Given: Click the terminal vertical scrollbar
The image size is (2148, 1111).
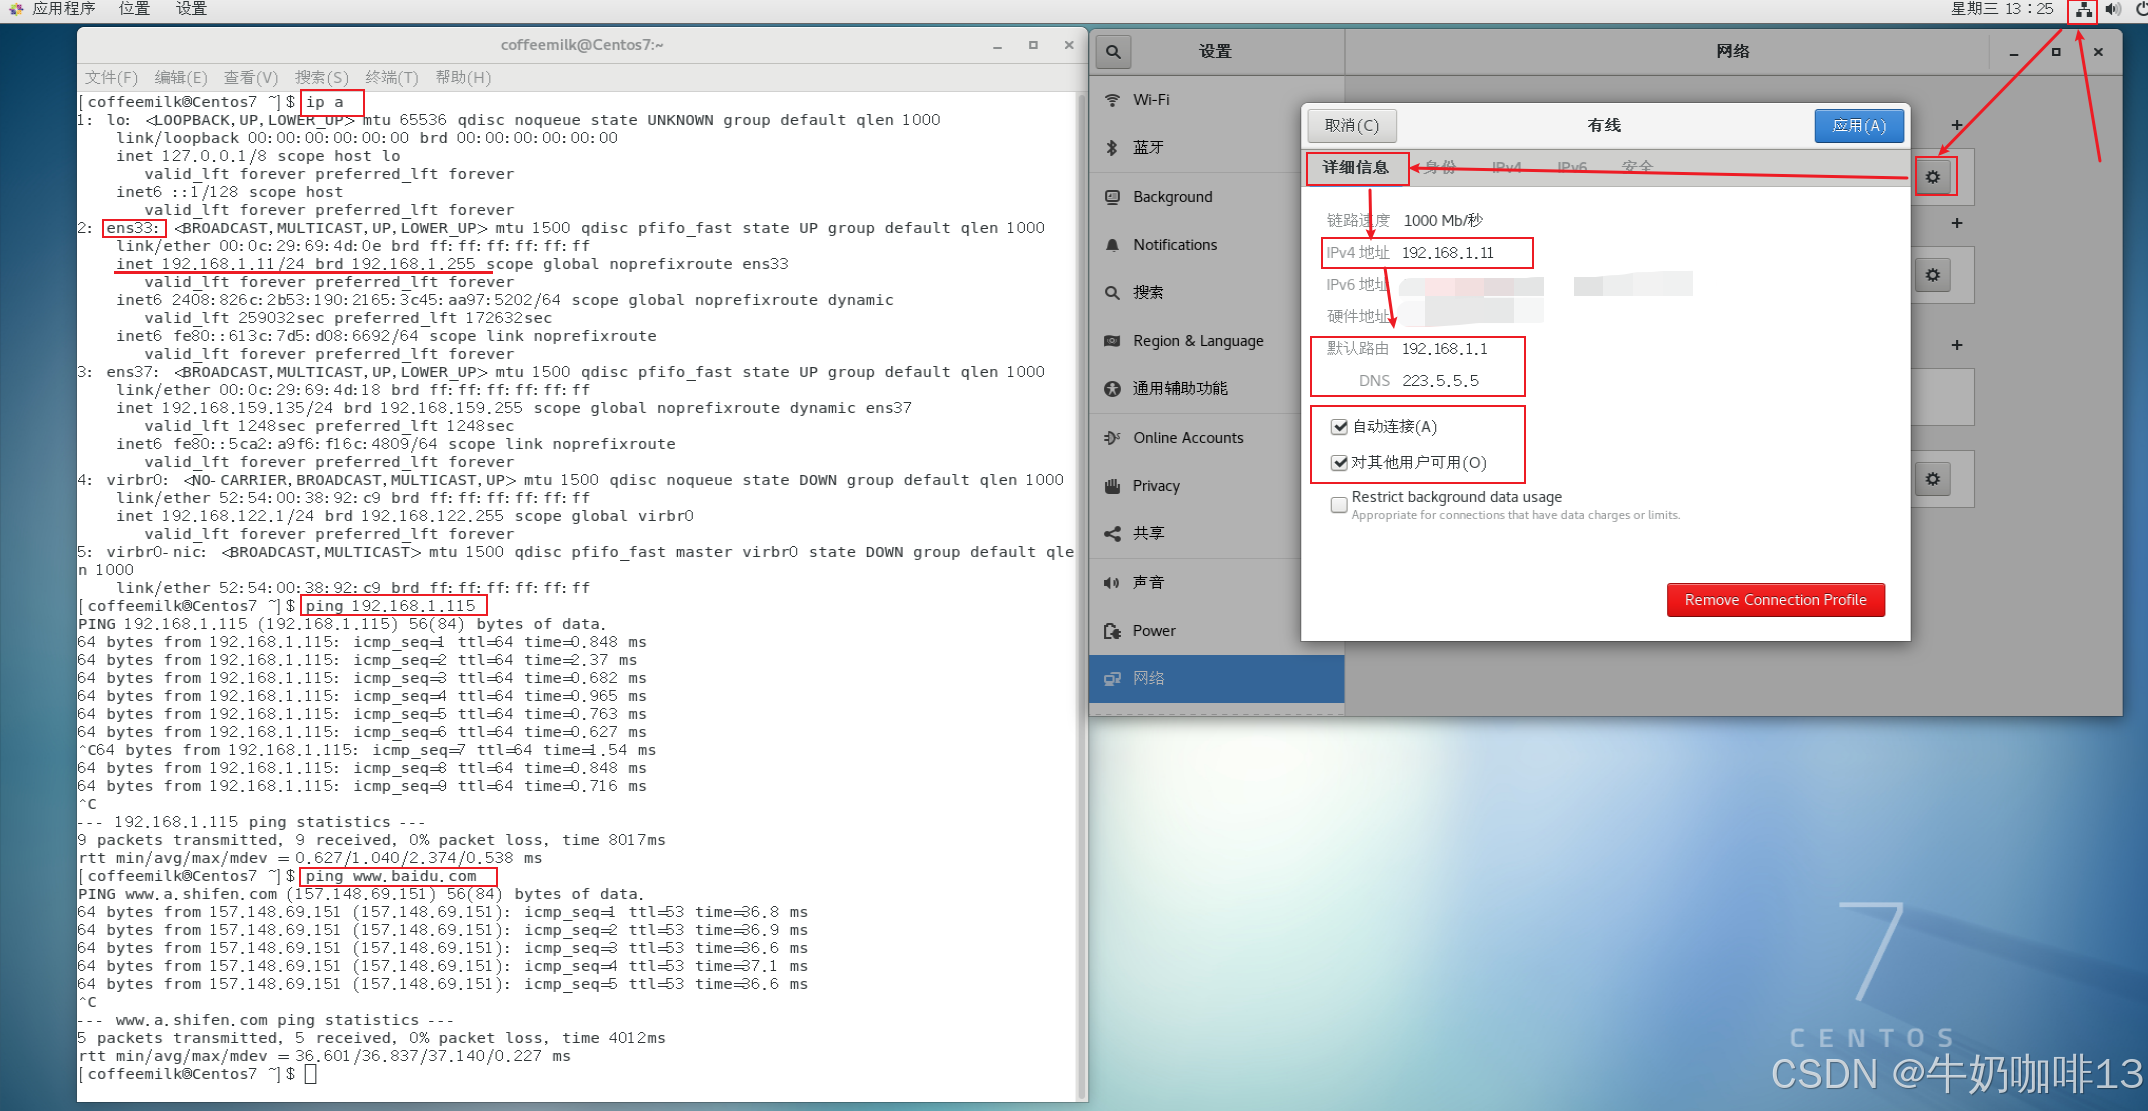Looking at the screenshot, I should tap(1080, 600).
